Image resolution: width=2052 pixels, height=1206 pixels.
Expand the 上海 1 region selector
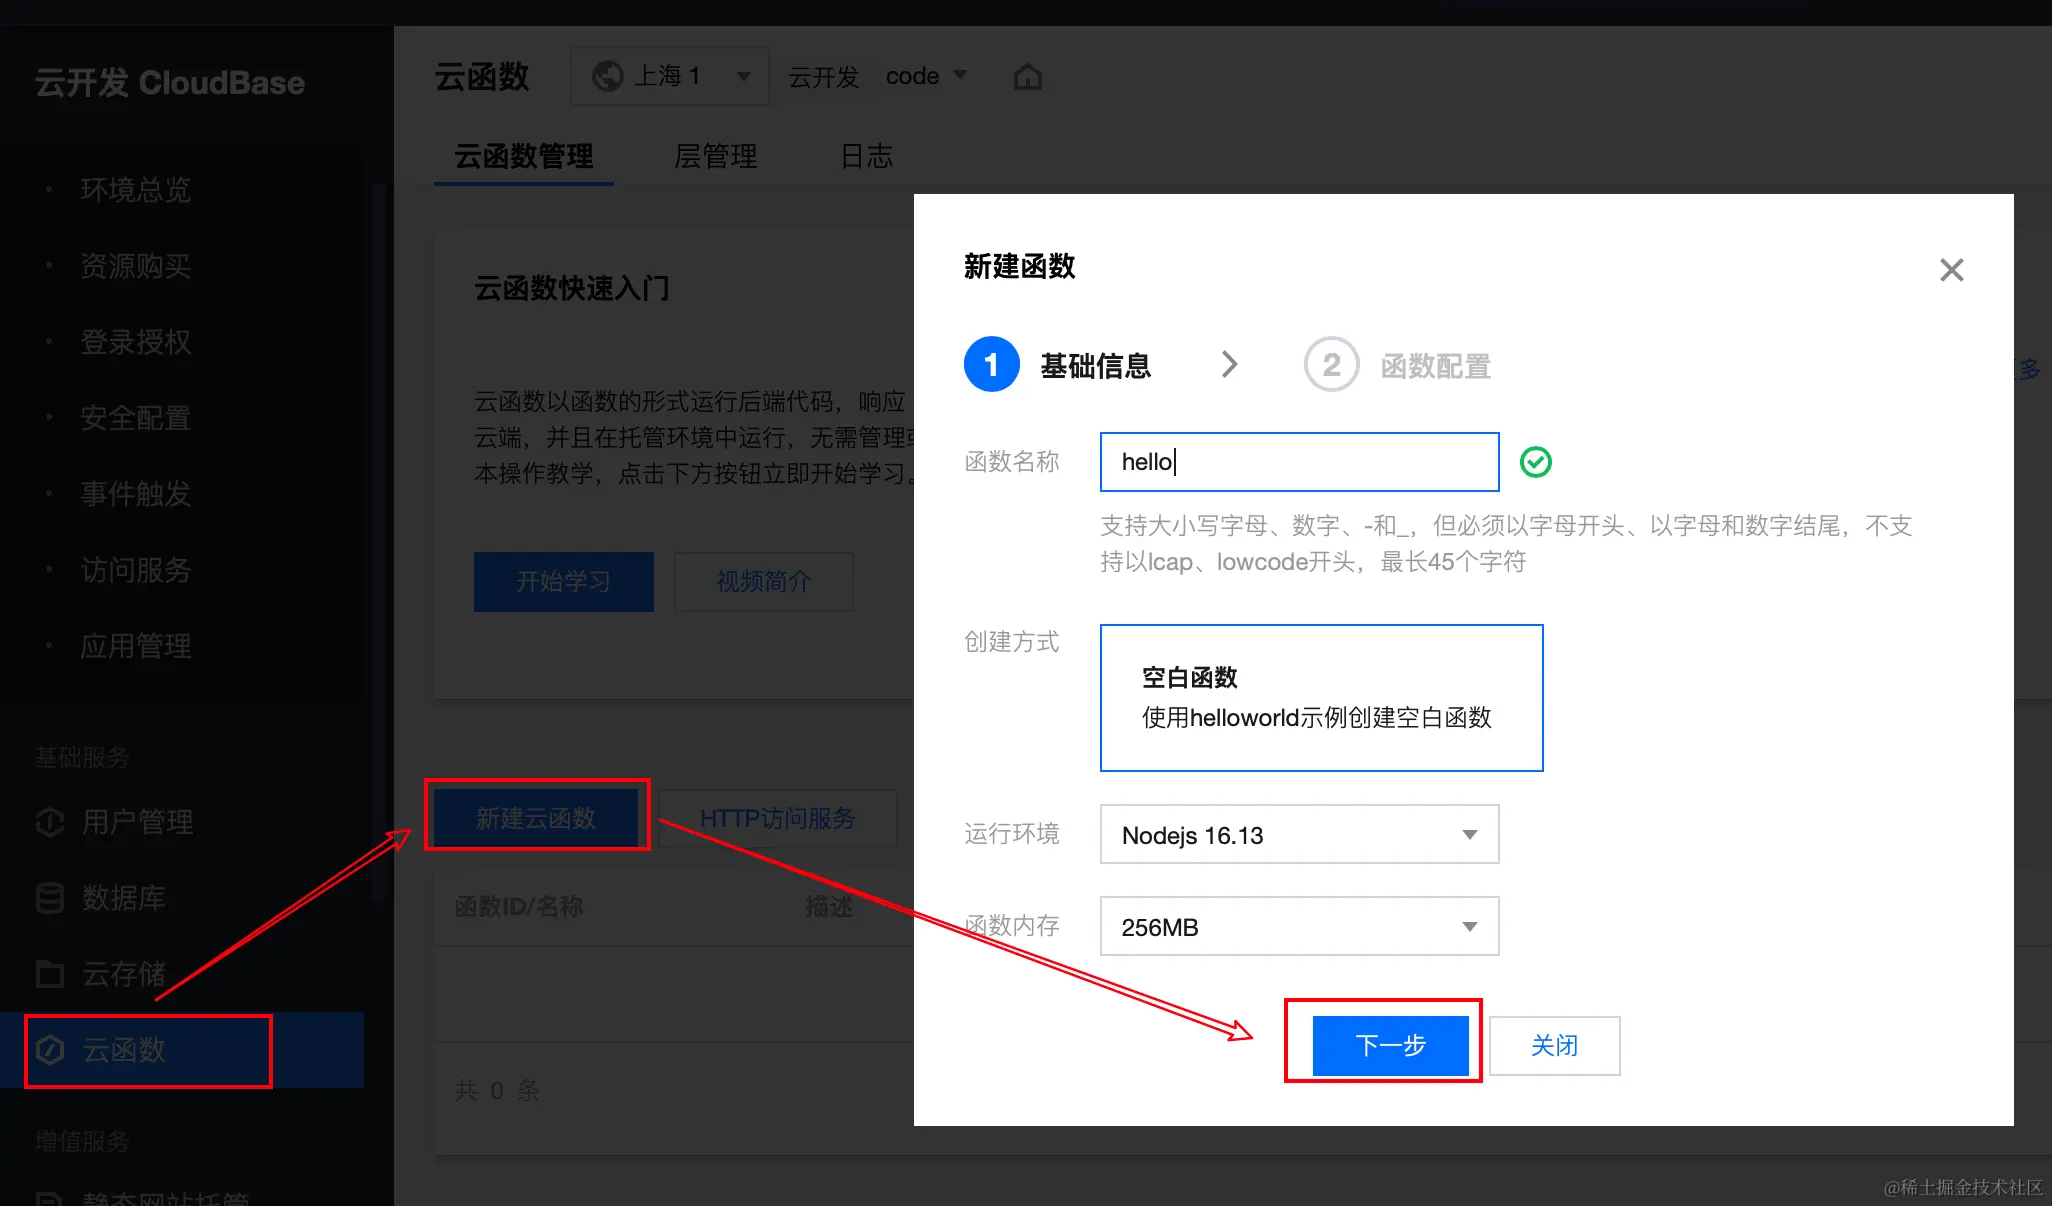point(669,76)
